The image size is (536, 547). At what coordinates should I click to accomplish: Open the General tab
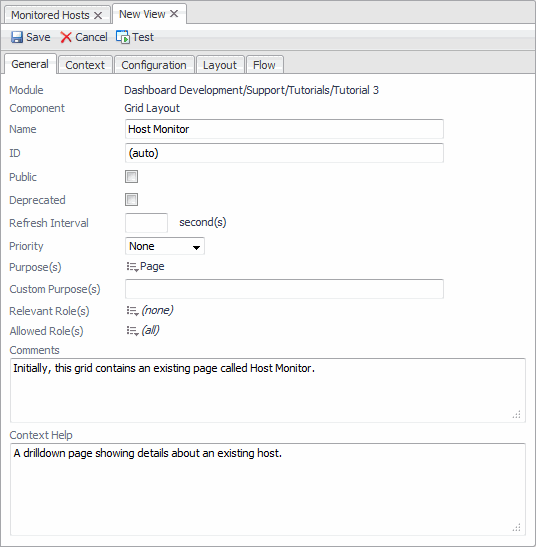pyautogui.click(x=30, y=64)
